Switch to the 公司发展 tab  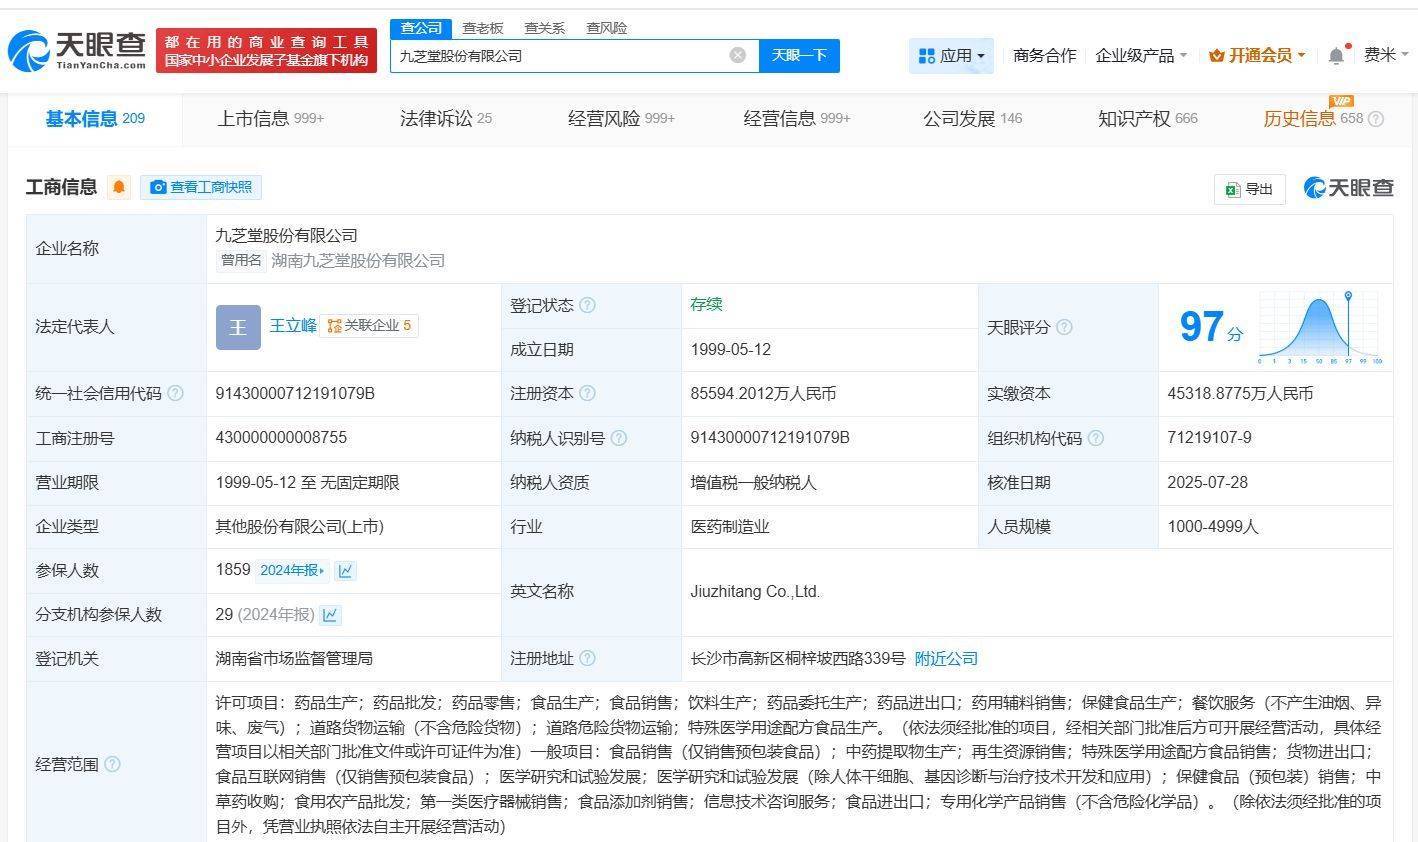pyautogui.click(x=972, y=119)
